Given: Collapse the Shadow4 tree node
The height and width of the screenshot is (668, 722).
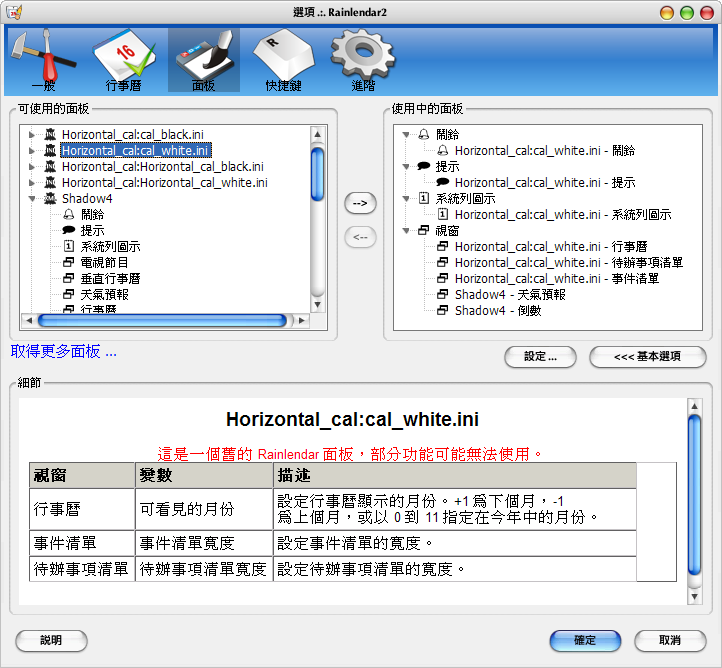Looking at the screenshot, I should click(32, 198).
